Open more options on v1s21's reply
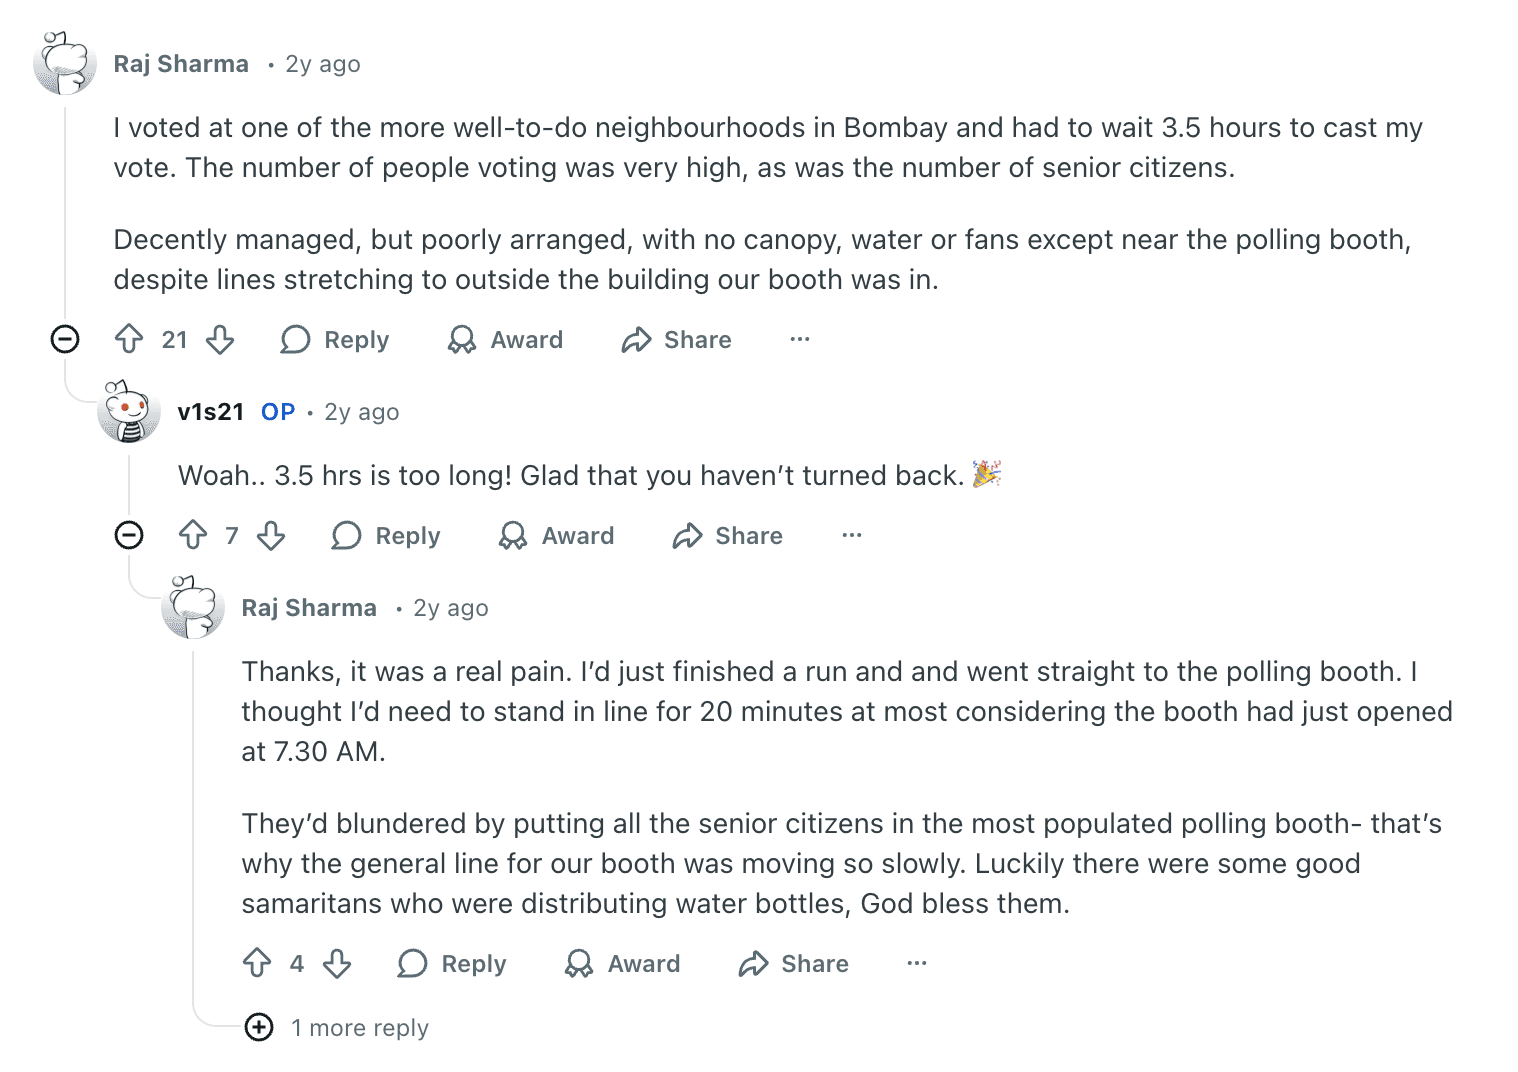The width and height of the screenshot is (1518, 1072). point(852,536)
